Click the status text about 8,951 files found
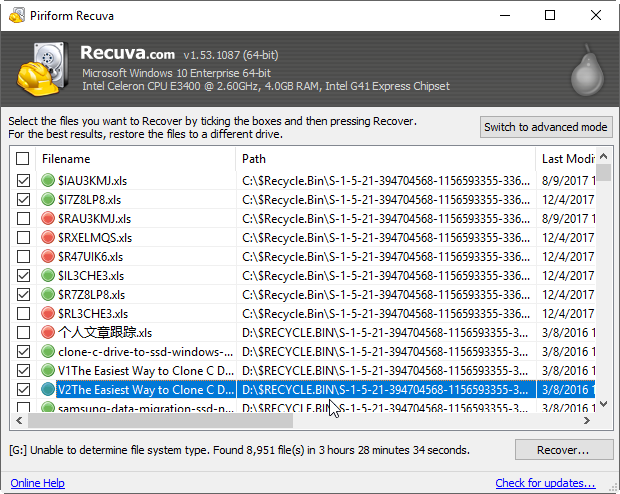This screenshot has height=494, width=620. [x=239, y=450]
